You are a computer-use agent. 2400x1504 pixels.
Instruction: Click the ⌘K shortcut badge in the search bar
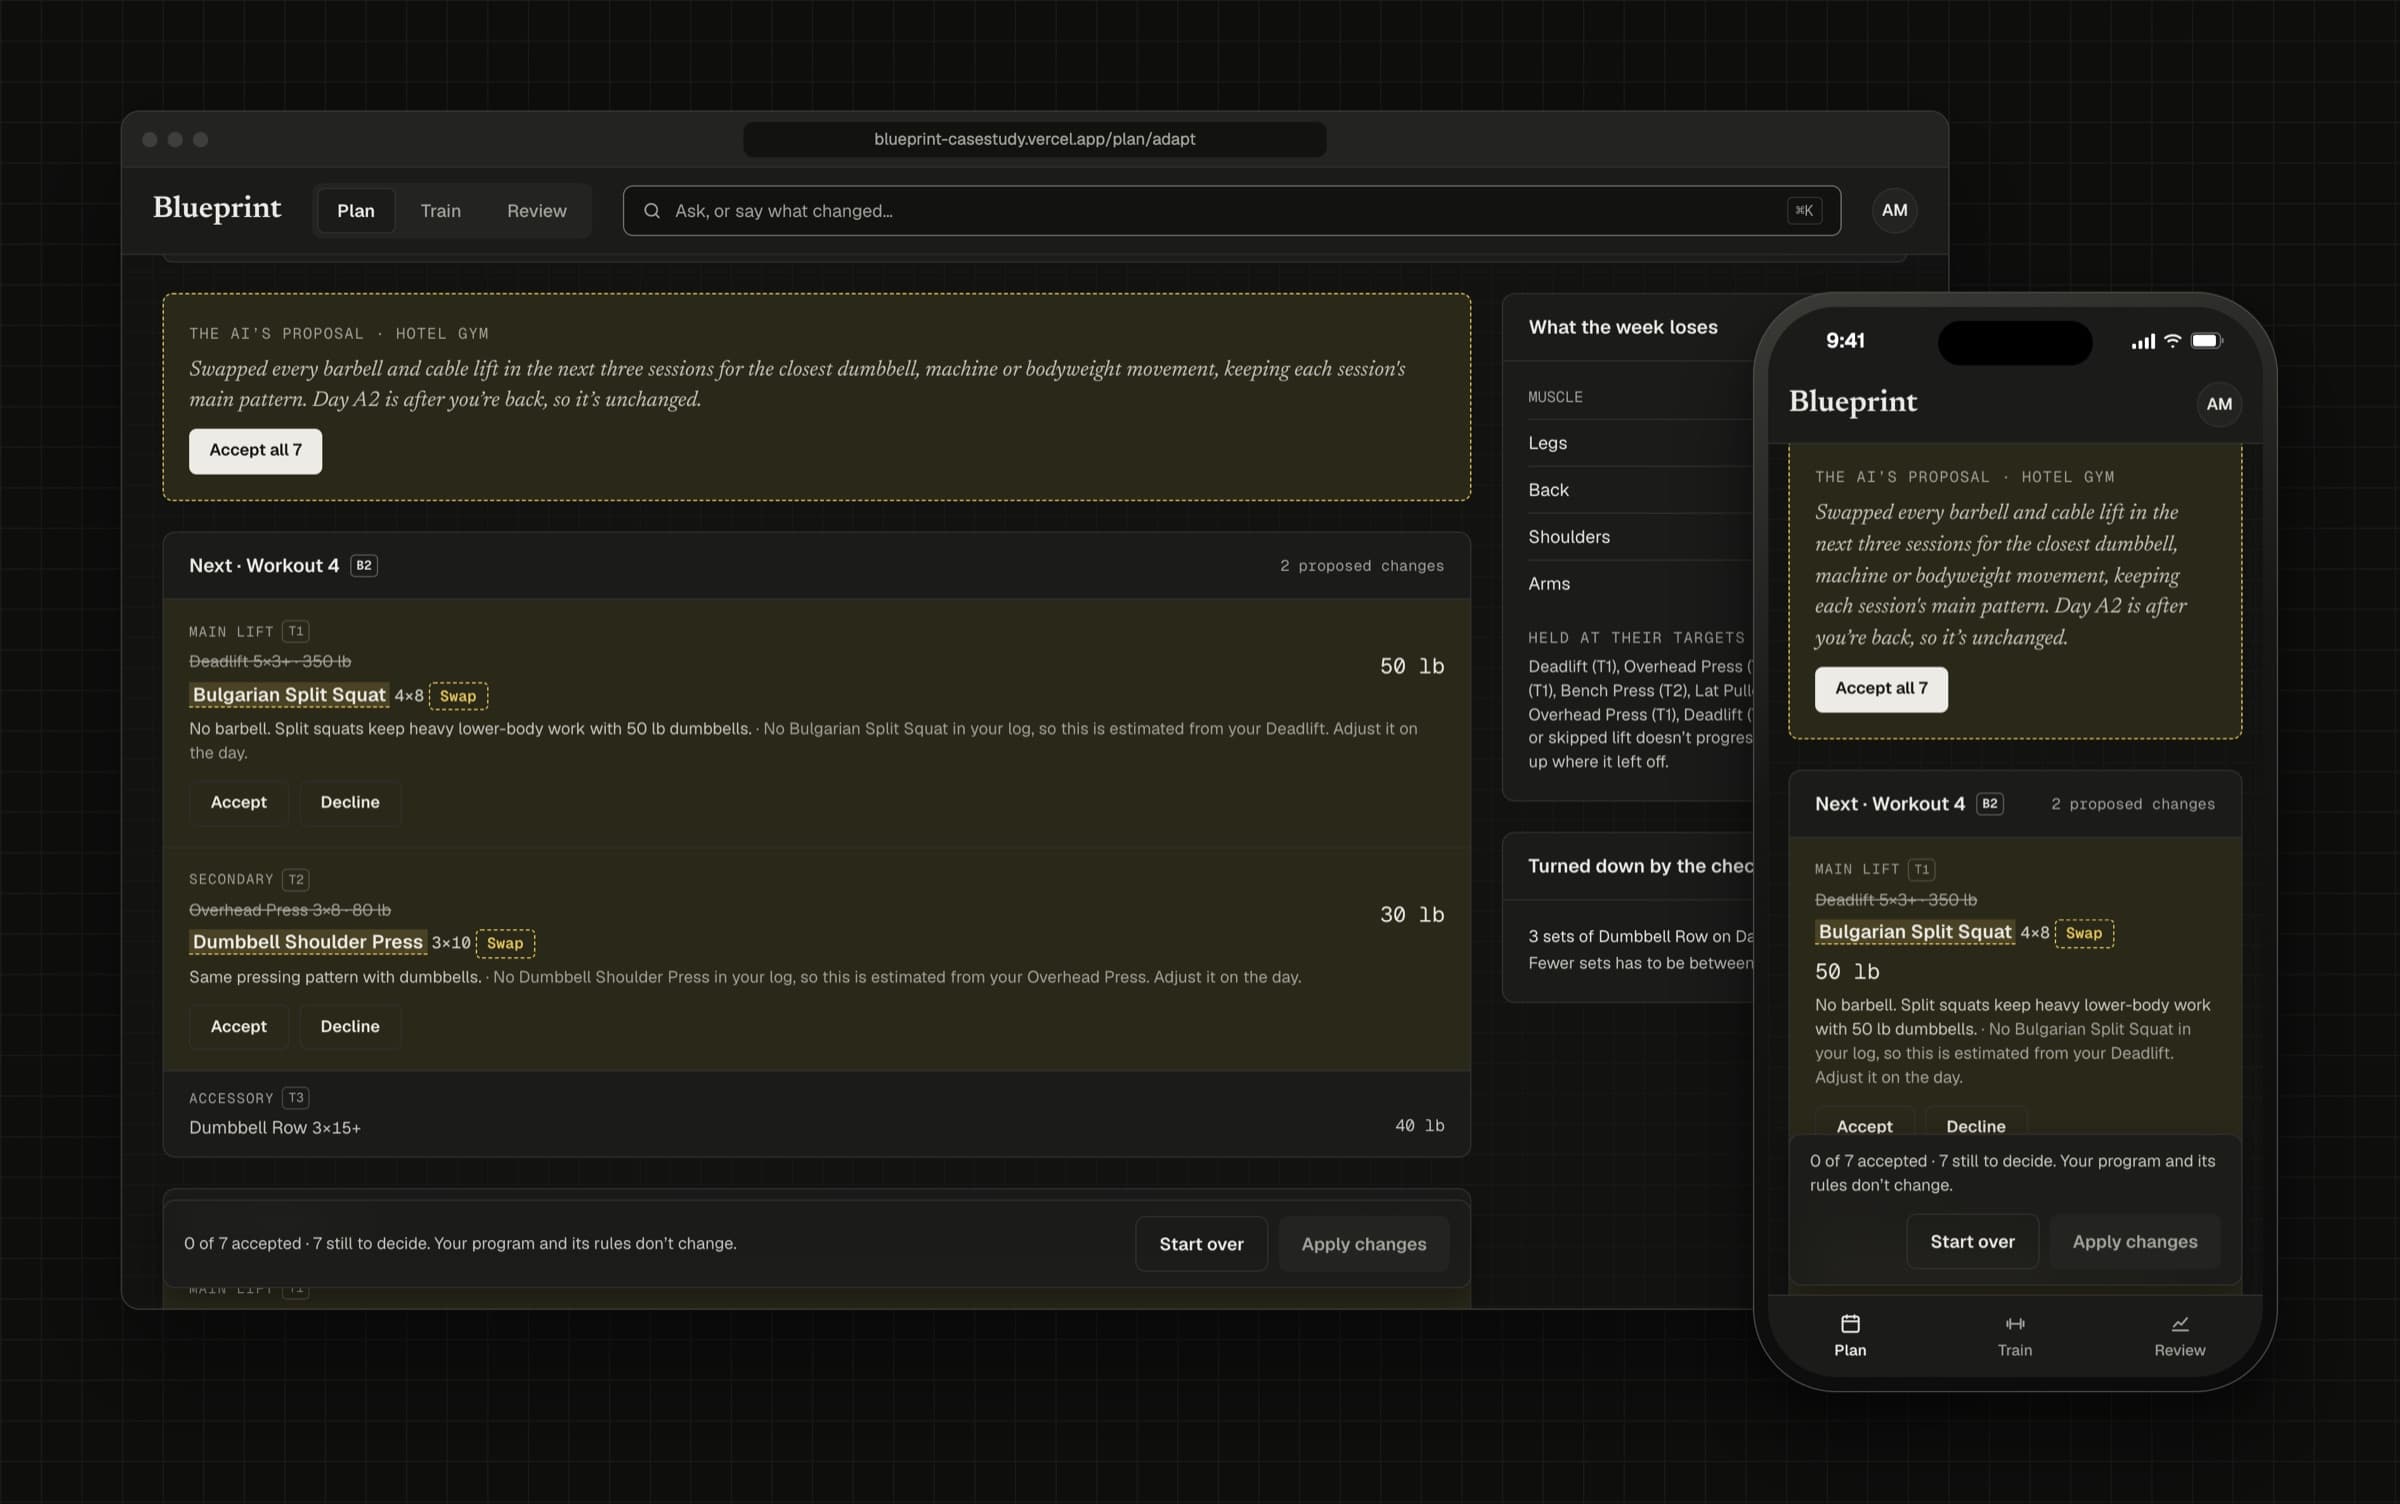(x=1804, y=211)
